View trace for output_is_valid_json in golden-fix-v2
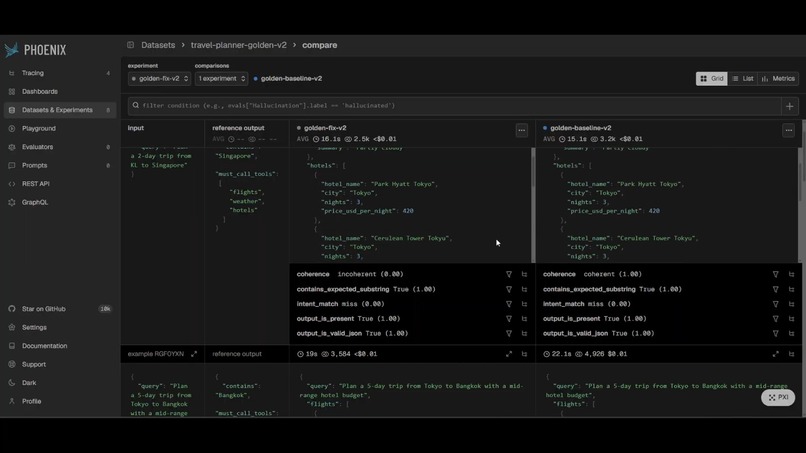This screenshot has width=806, height=453. tap(524, 334)
